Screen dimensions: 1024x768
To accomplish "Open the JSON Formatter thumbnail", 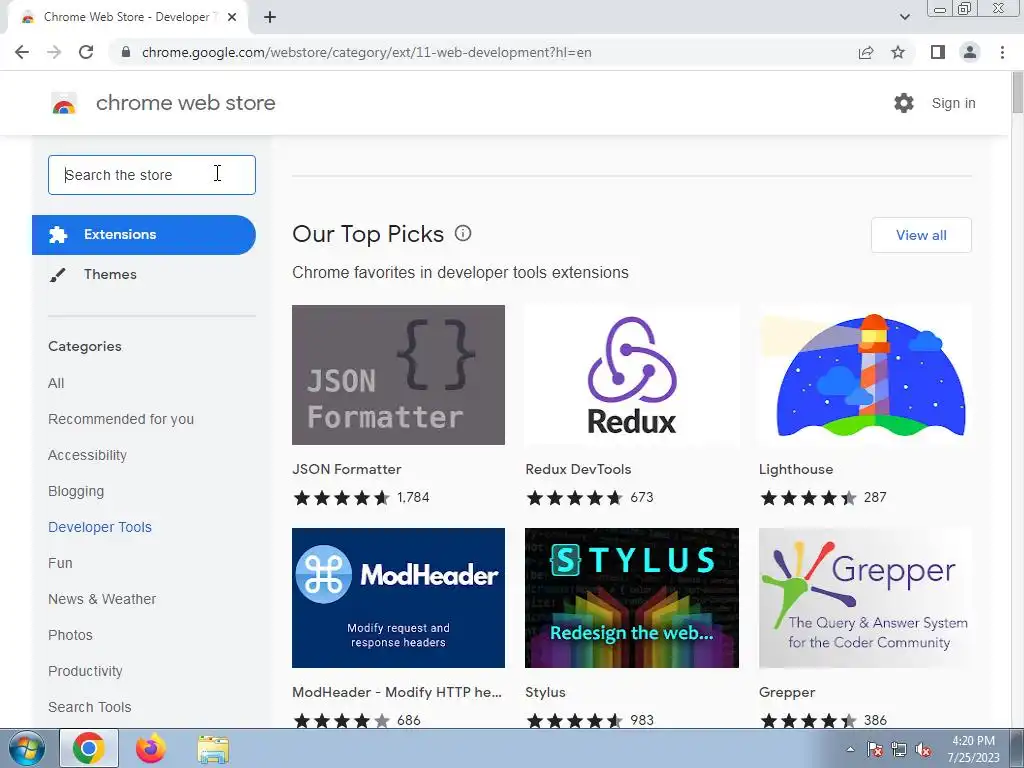I will [398, 375].
